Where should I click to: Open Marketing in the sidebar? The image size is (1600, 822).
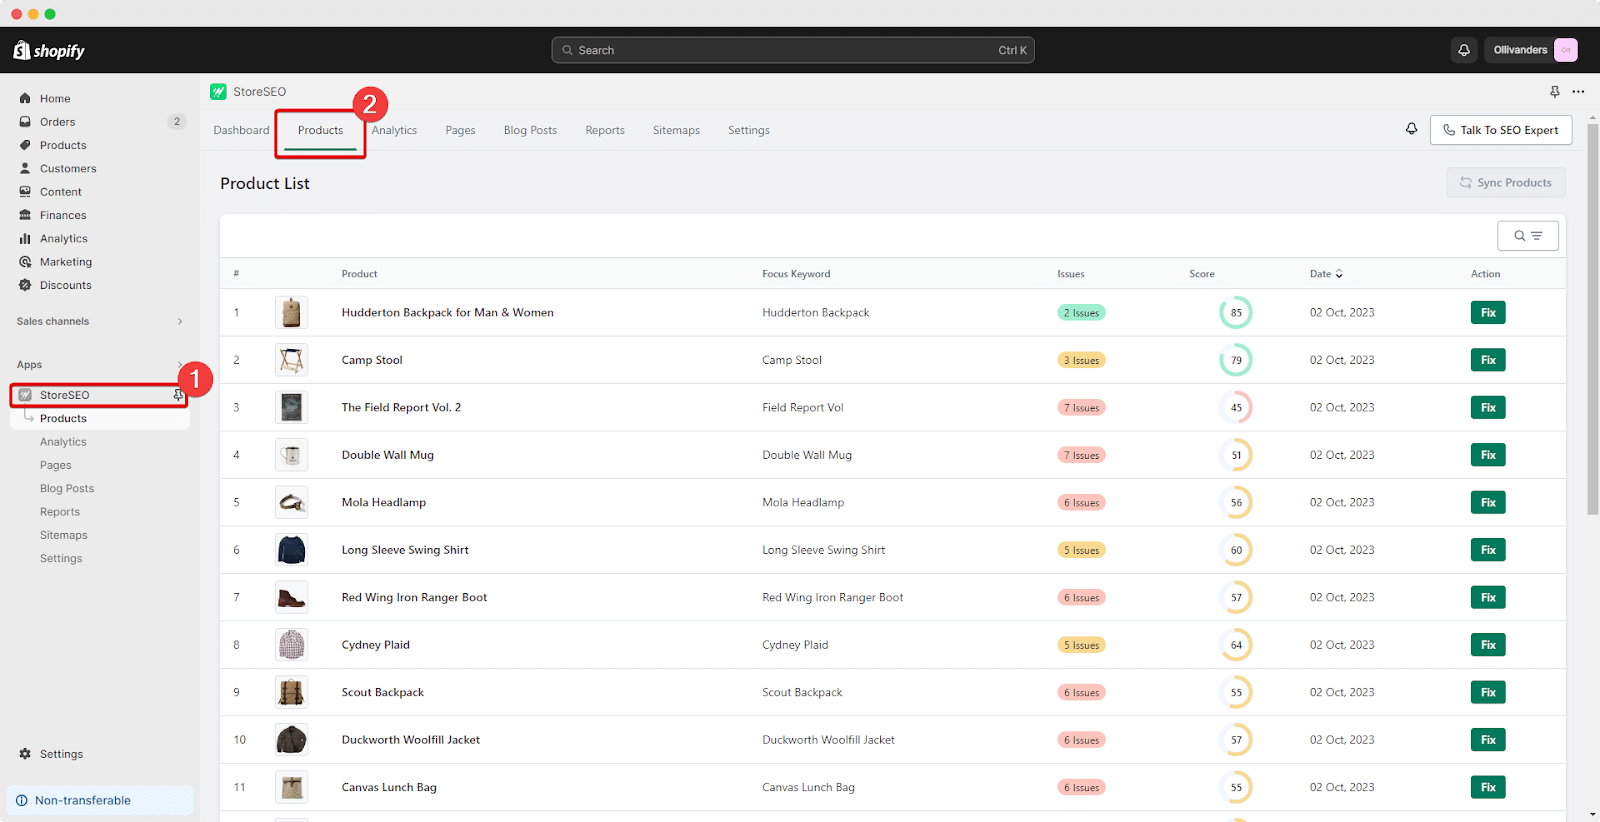(x=66, y=262)
